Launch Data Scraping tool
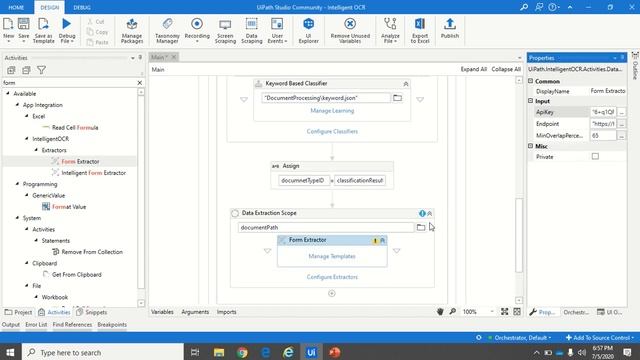 point(251,29)
